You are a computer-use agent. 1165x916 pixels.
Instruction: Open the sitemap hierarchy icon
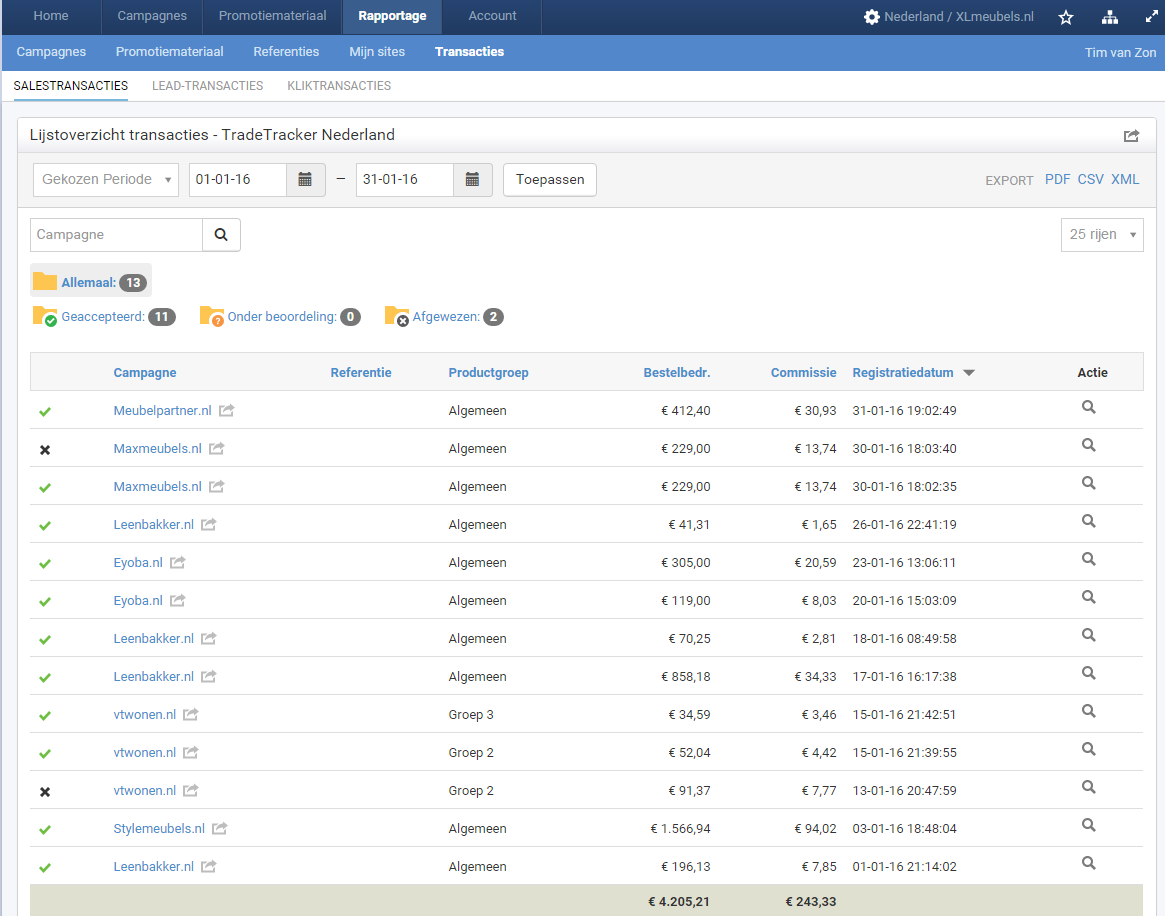point(1109,17)
